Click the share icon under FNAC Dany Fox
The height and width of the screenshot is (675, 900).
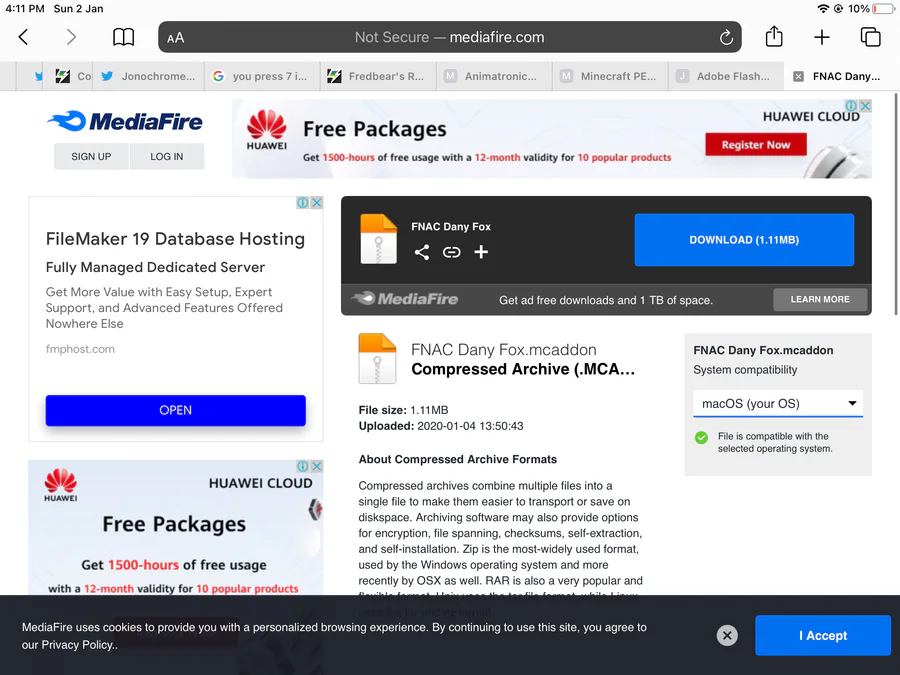coord(422,252)
